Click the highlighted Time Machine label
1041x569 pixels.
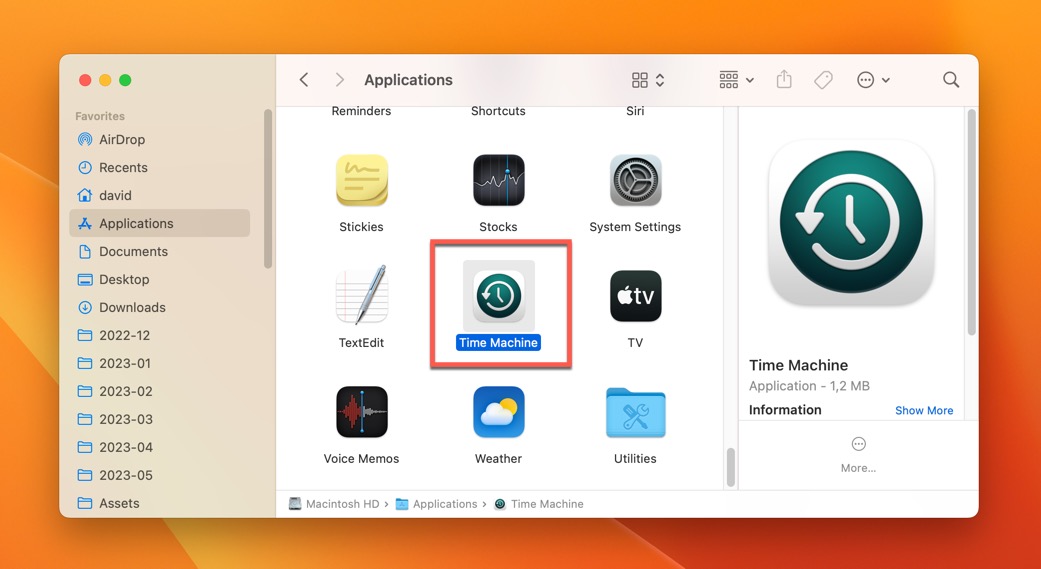(499, 343)
